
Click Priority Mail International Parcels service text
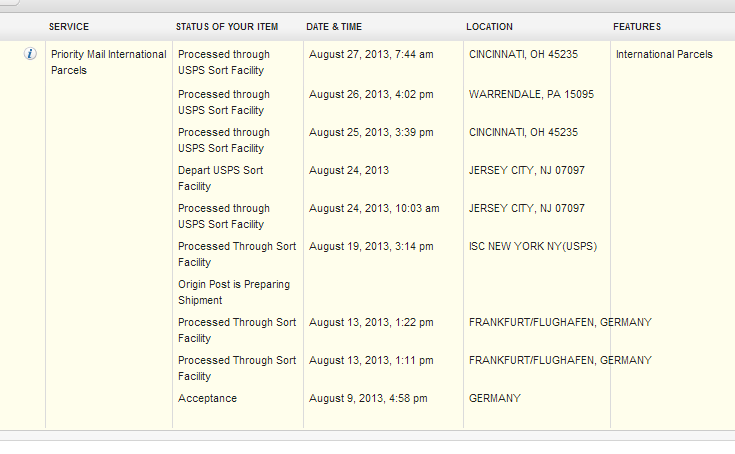pyautogui.click(x=109, y=62)
